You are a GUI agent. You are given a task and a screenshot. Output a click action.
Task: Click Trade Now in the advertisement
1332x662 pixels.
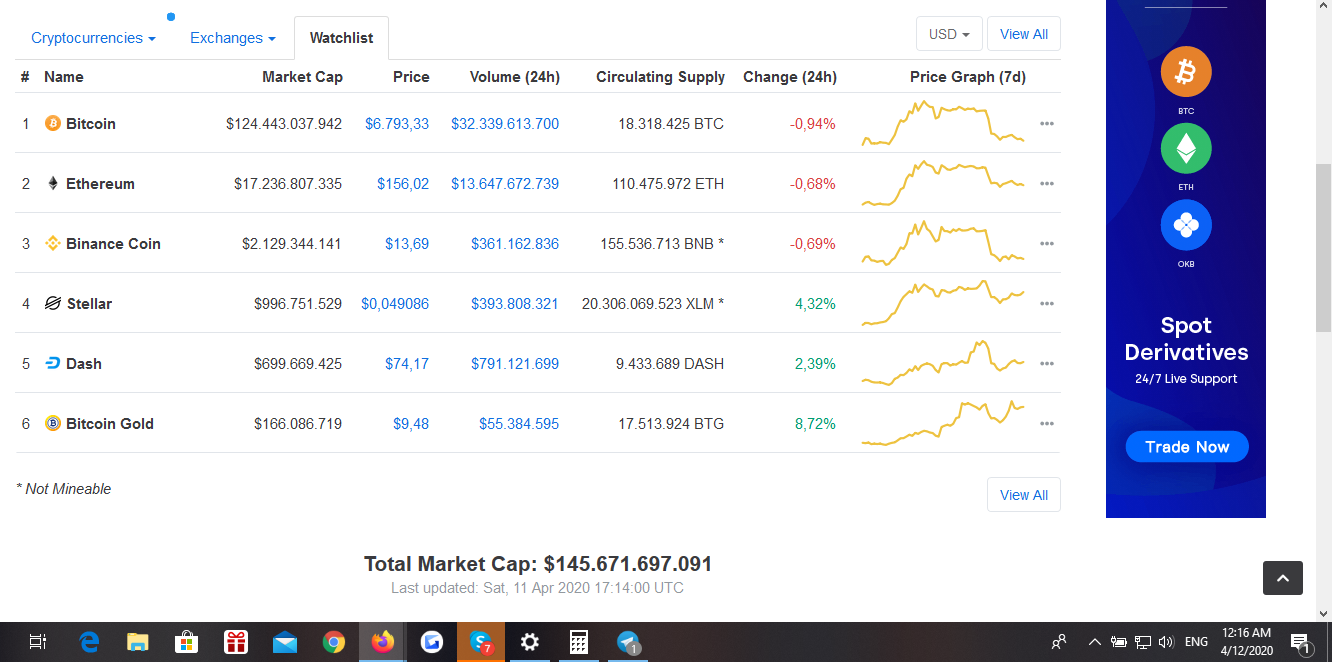[x=1187, y=447]
